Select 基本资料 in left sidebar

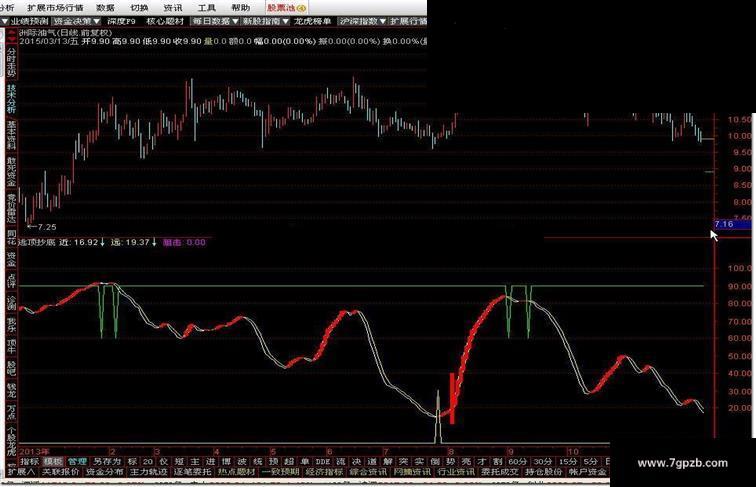[11, 135]
